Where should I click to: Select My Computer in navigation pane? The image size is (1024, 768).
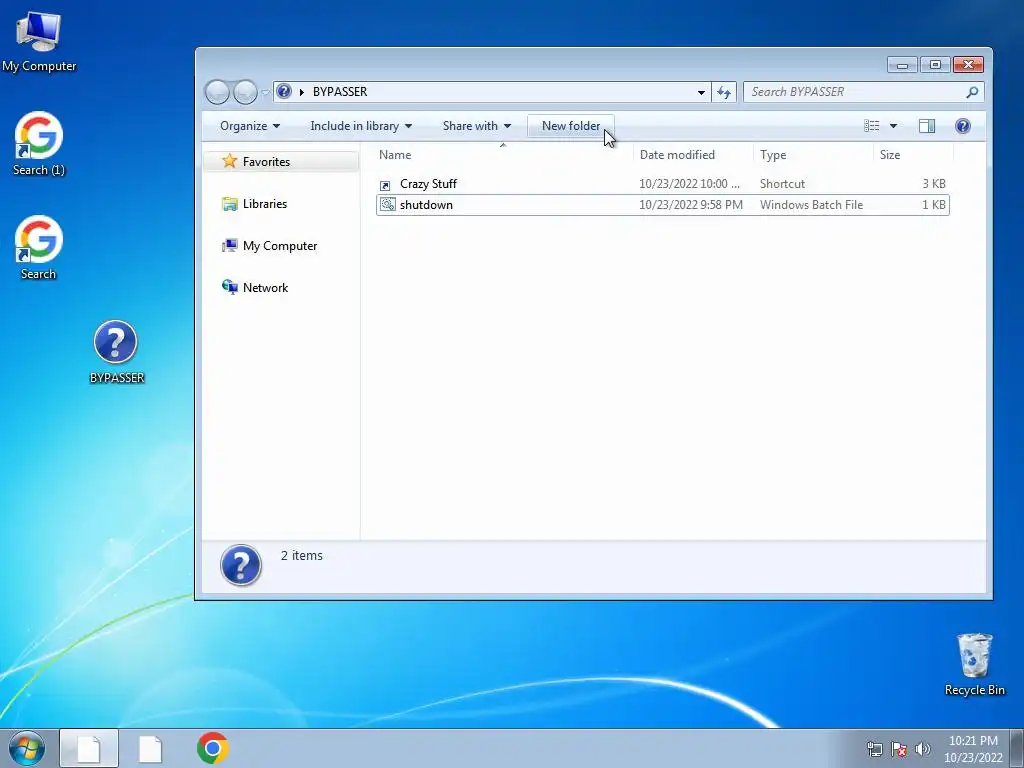[x=280, y=246]
